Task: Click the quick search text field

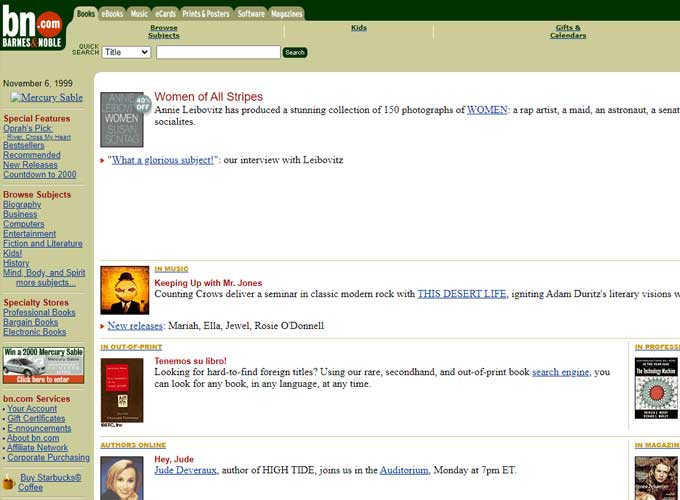Action: point(218,52)
